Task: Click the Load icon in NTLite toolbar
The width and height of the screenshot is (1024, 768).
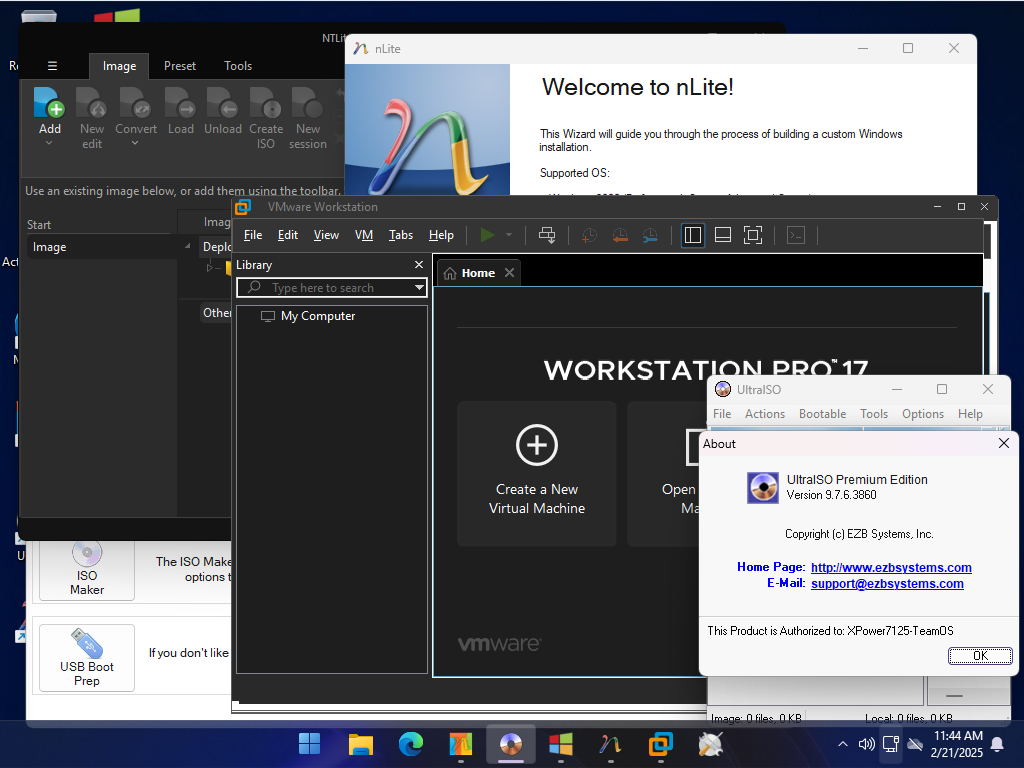Action: click(x=180, y=103)
